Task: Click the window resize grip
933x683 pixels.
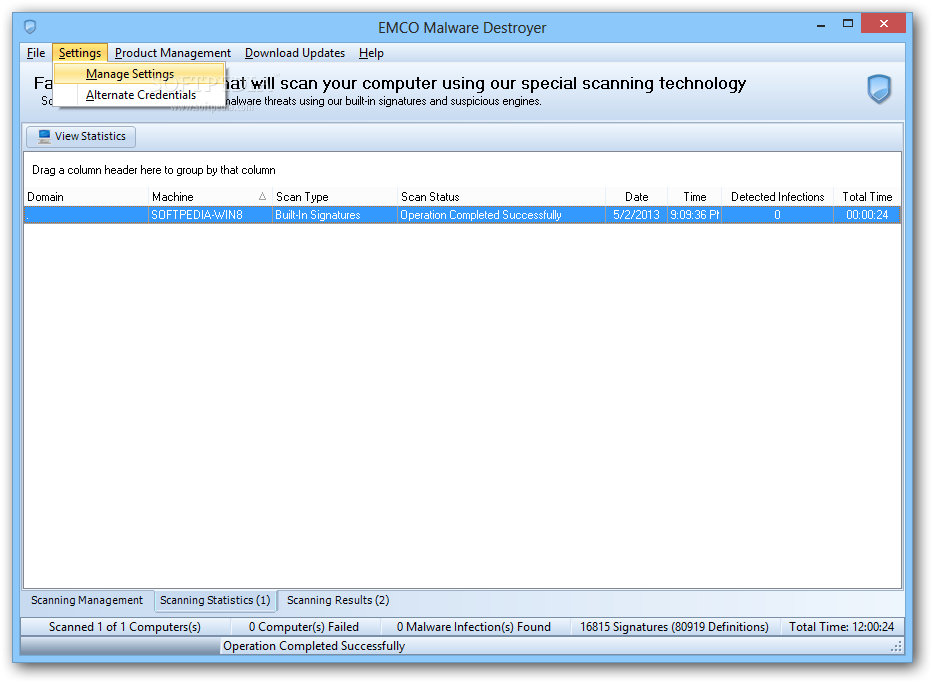Action: coord(896,647)
